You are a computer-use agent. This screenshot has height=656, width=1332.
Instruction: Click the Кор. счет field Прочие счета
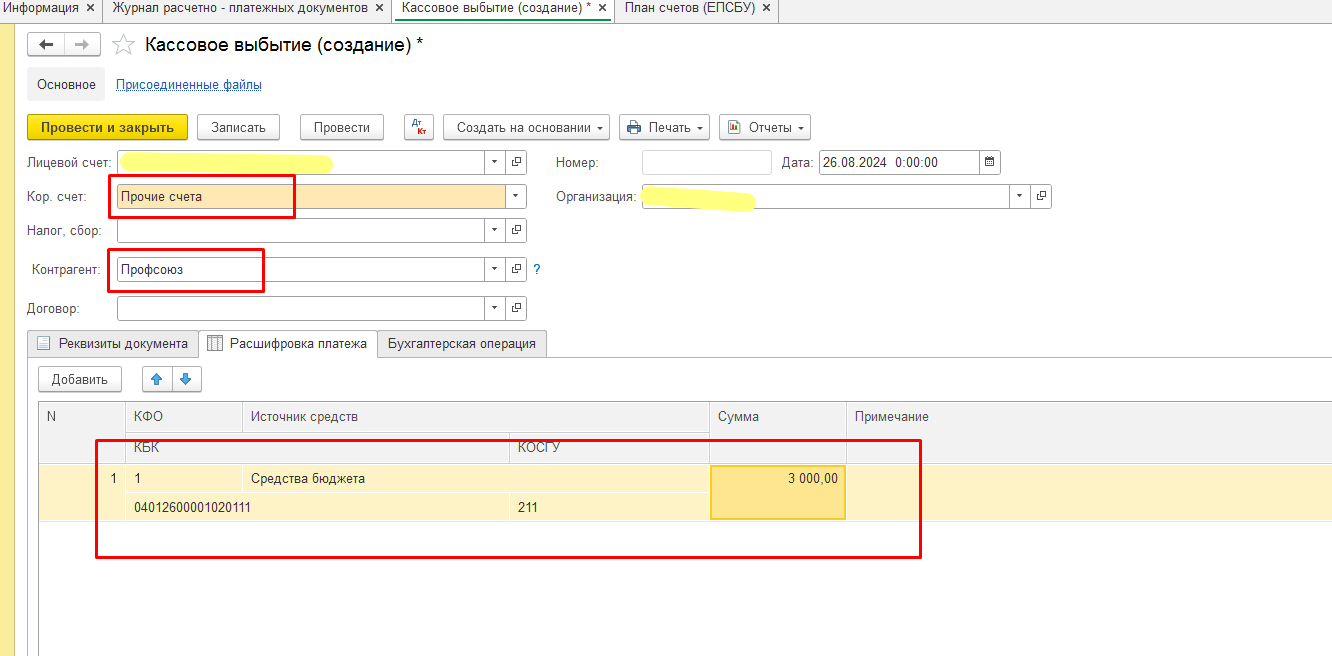(x=311, y=196)
